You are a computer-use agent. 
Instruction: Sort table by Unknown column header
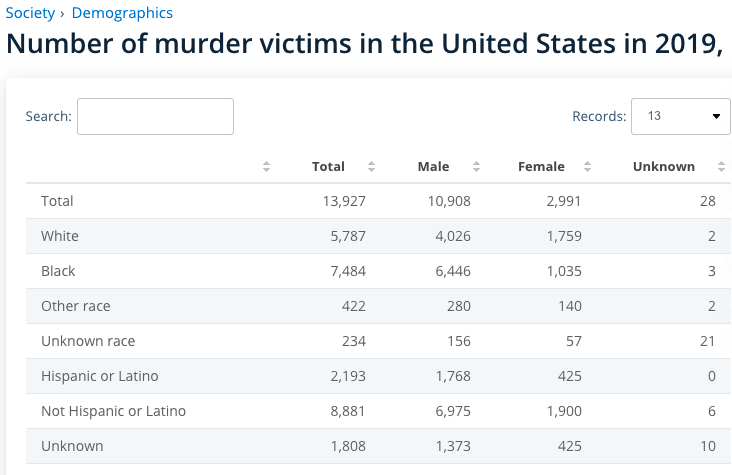pos(663,167)
